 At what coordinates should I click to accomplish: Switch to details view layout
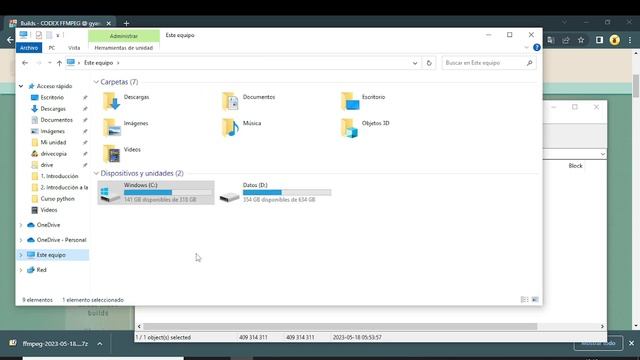tap(524, 300)
